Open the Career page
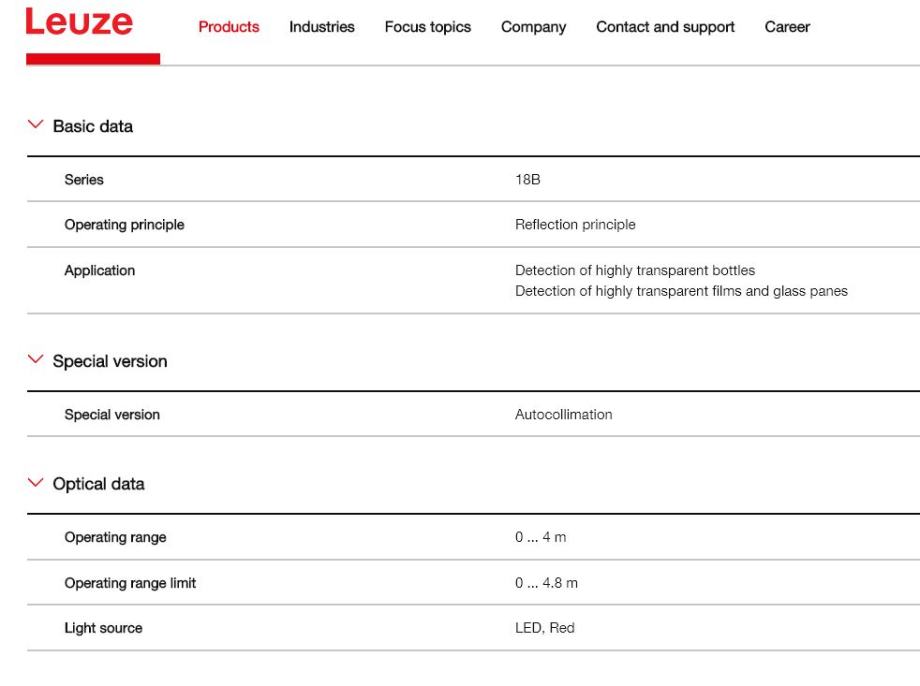The image size is (920, 686). click(x=787, y=28)
